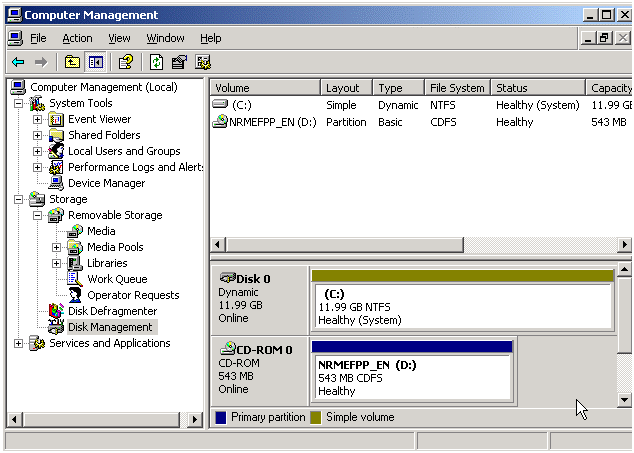Screen dimensions: 634x453
Task: Click the Healthy (System) status cell
Action: [x=538, y=105]
